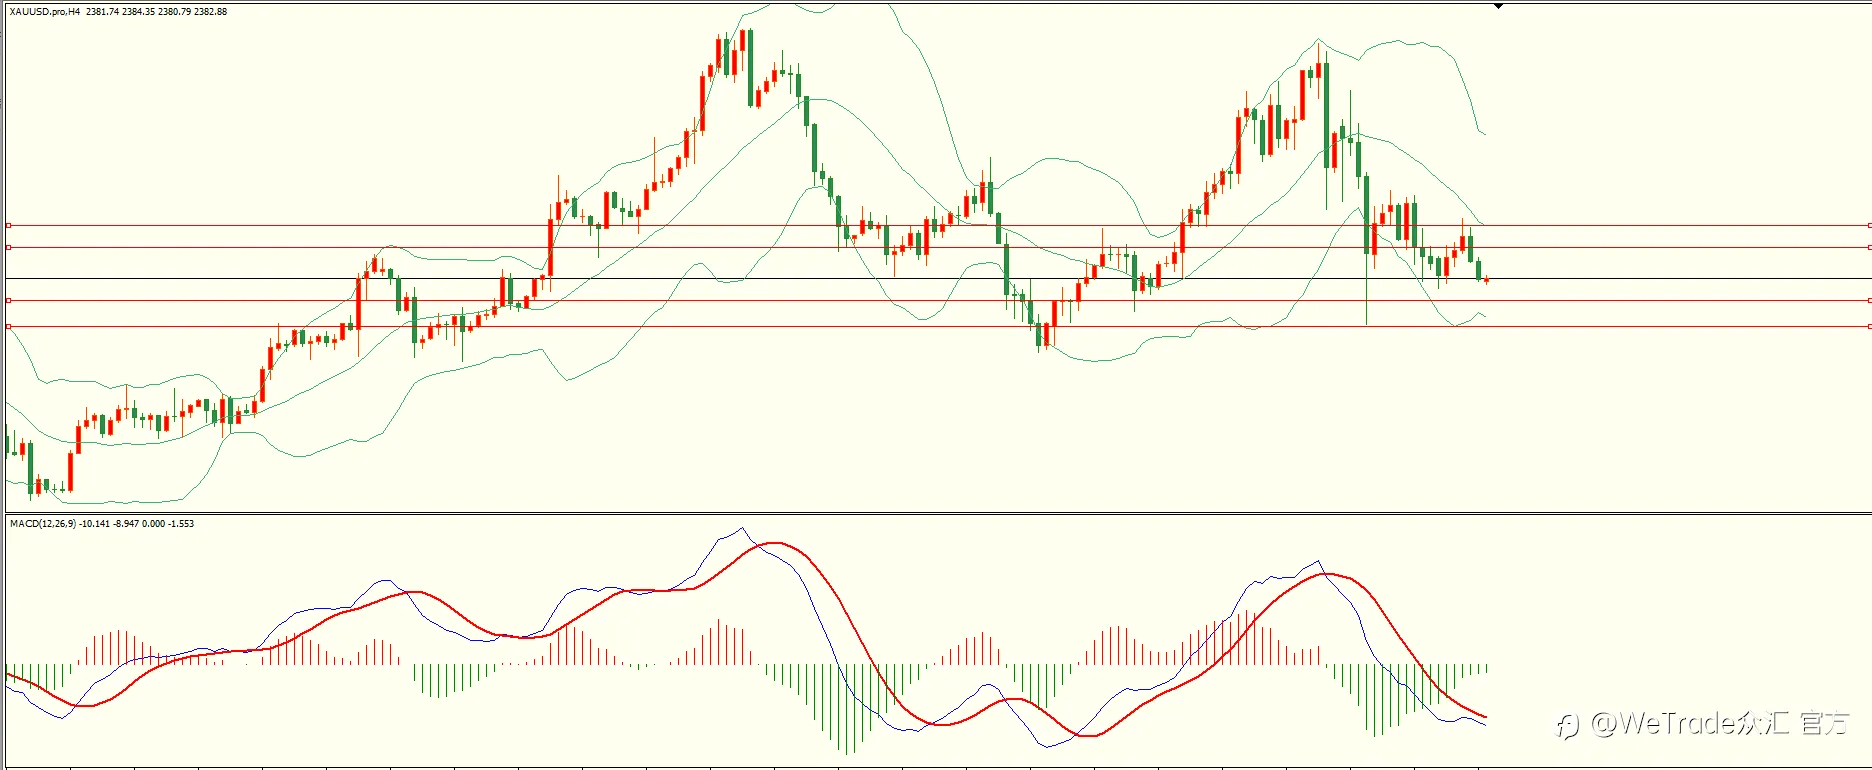
Task: Click the MACD(12,26,9) indicator label
Action: [42, 524]
